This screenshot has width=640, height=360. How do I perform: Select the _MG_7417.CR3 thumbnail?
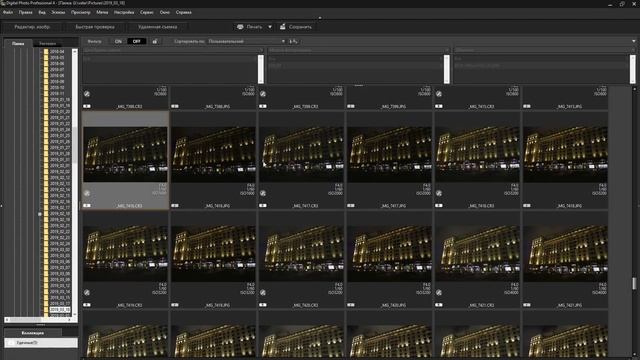pos(302,154)
